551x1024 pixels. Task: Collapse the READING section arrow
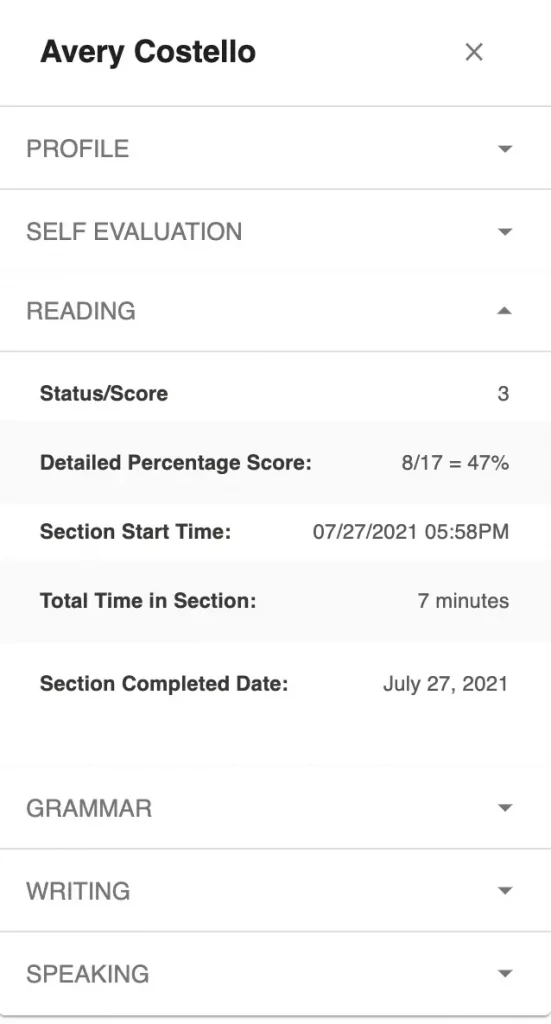coord(505,311)
